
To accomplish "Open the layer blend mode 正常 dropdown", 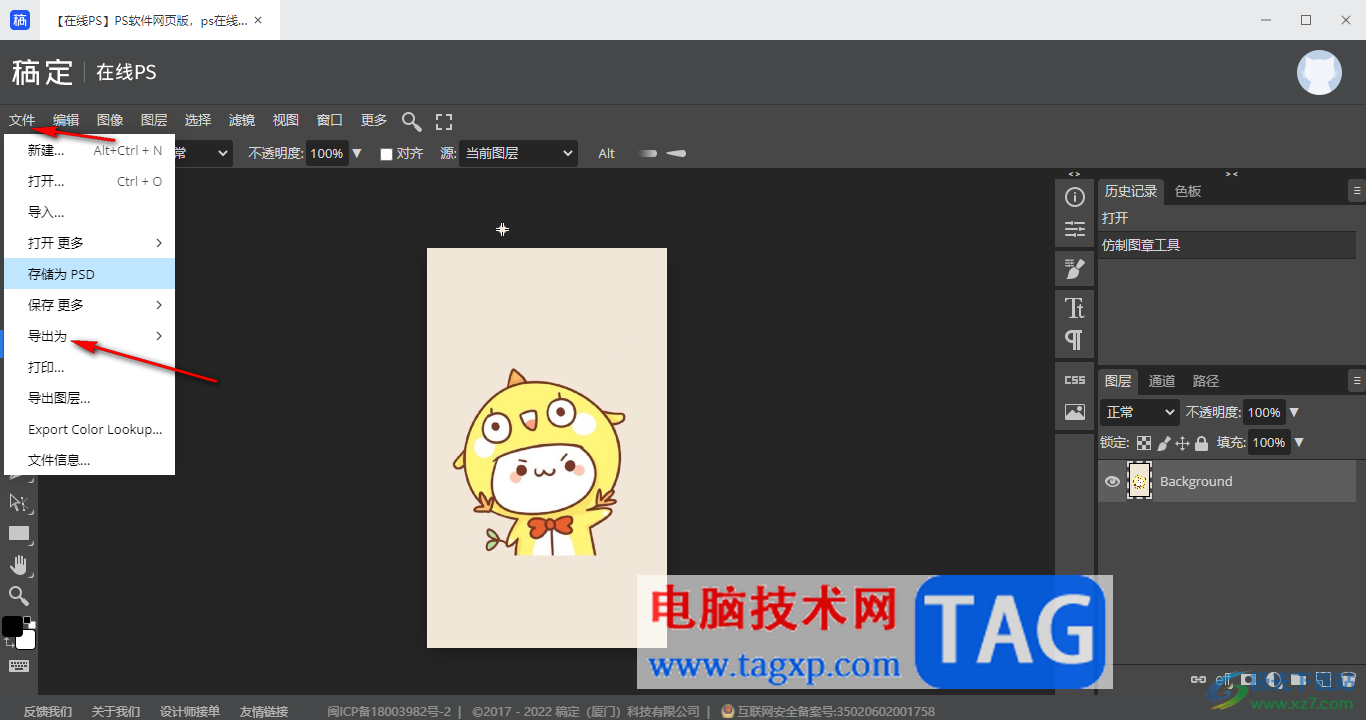I will pos(1140,412).
